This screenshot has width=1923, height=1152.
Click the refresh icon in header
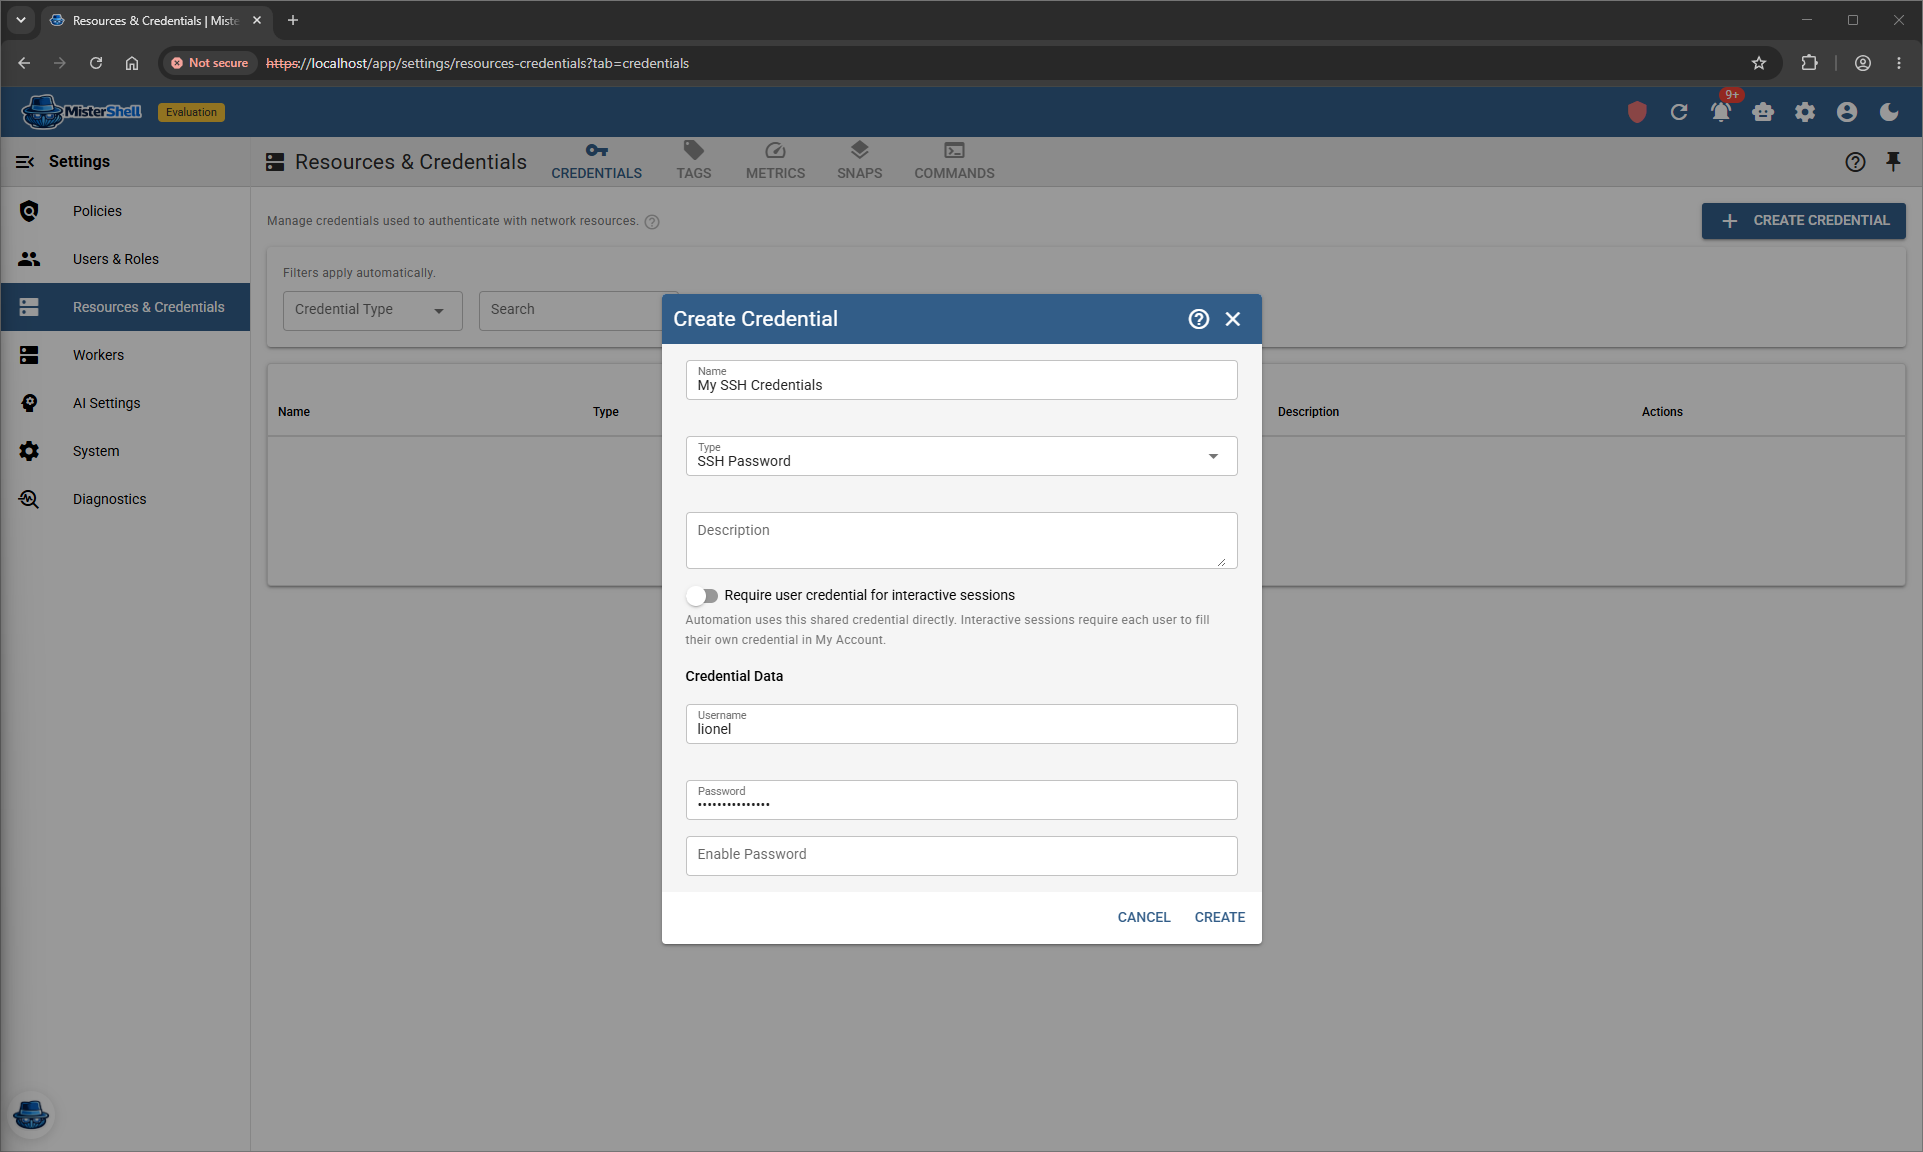tap(1679, 112)
